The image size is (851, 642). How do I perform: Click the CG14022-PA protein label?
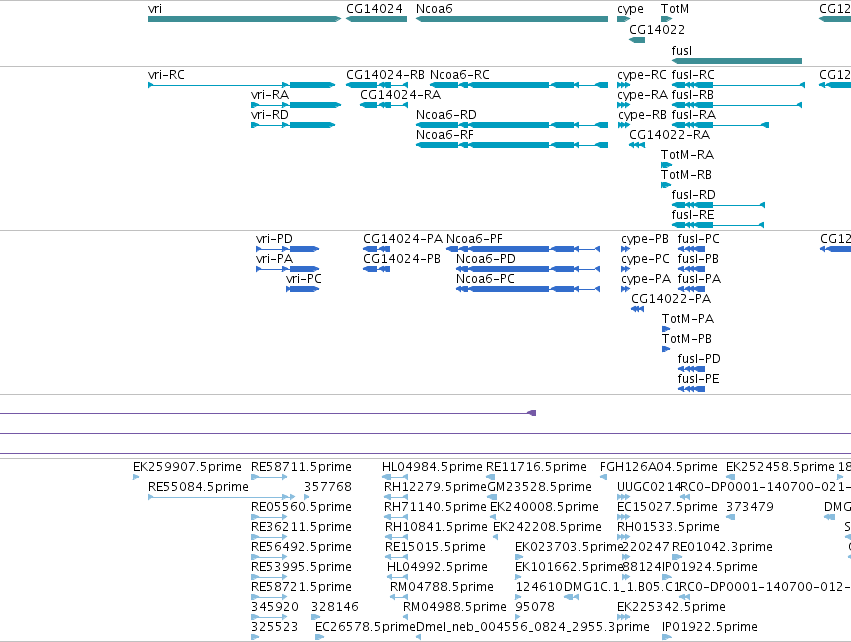(671, 299)
